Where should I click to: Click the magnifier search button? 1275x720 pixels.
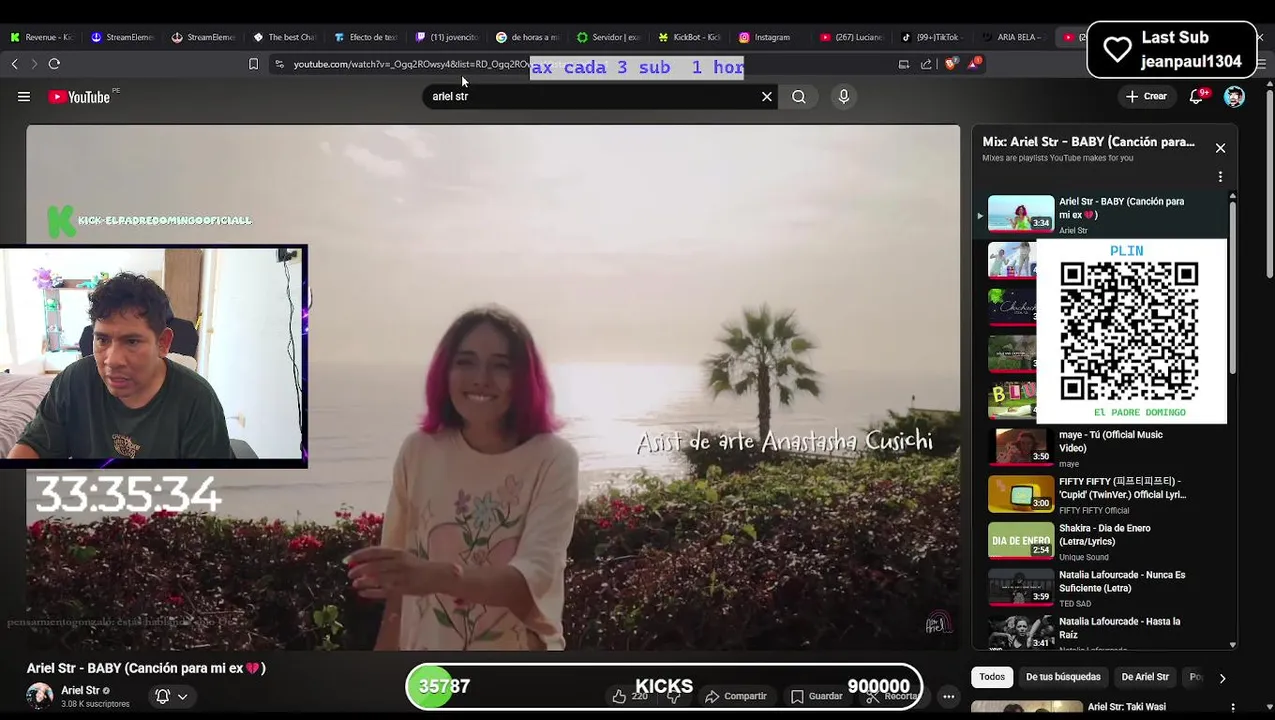pyautogui.click(x=799, y=97)
